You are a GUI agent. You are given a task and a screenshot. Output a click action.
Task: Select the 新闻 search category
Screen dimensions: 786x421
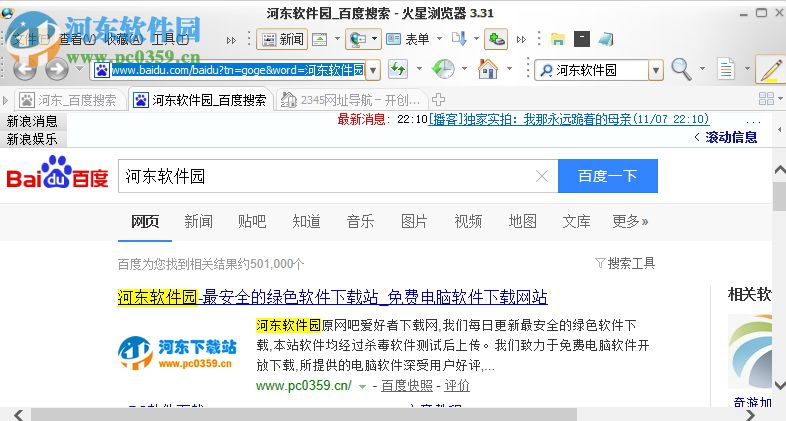(x=198, y=221)
